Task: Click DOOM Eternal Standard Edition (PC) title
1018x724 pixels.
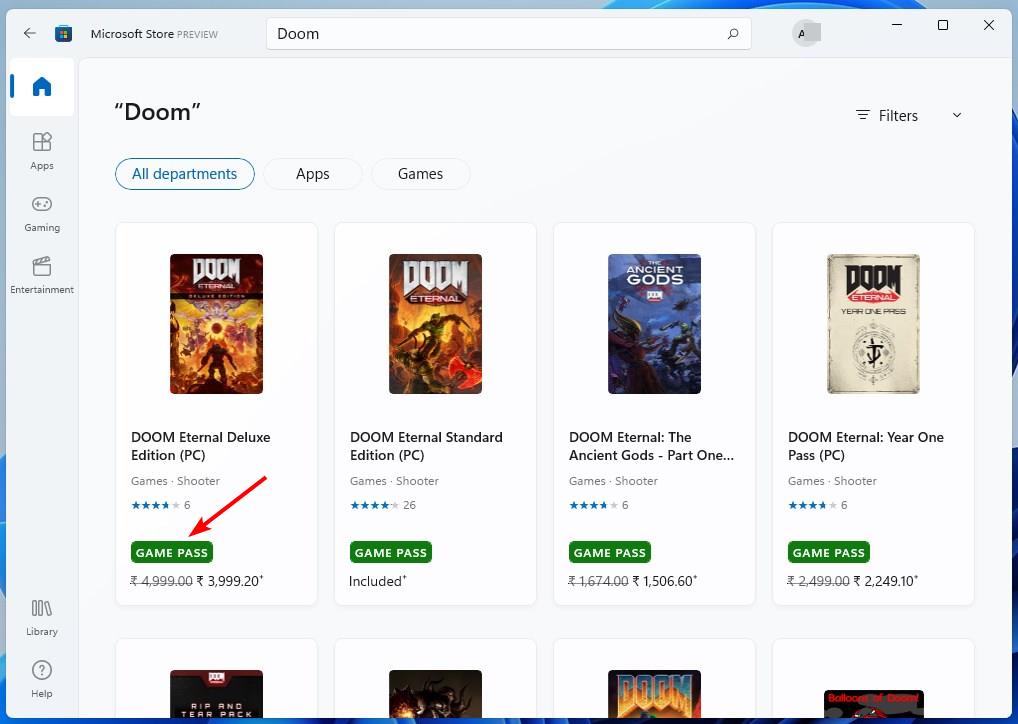Action: [426, 446]
